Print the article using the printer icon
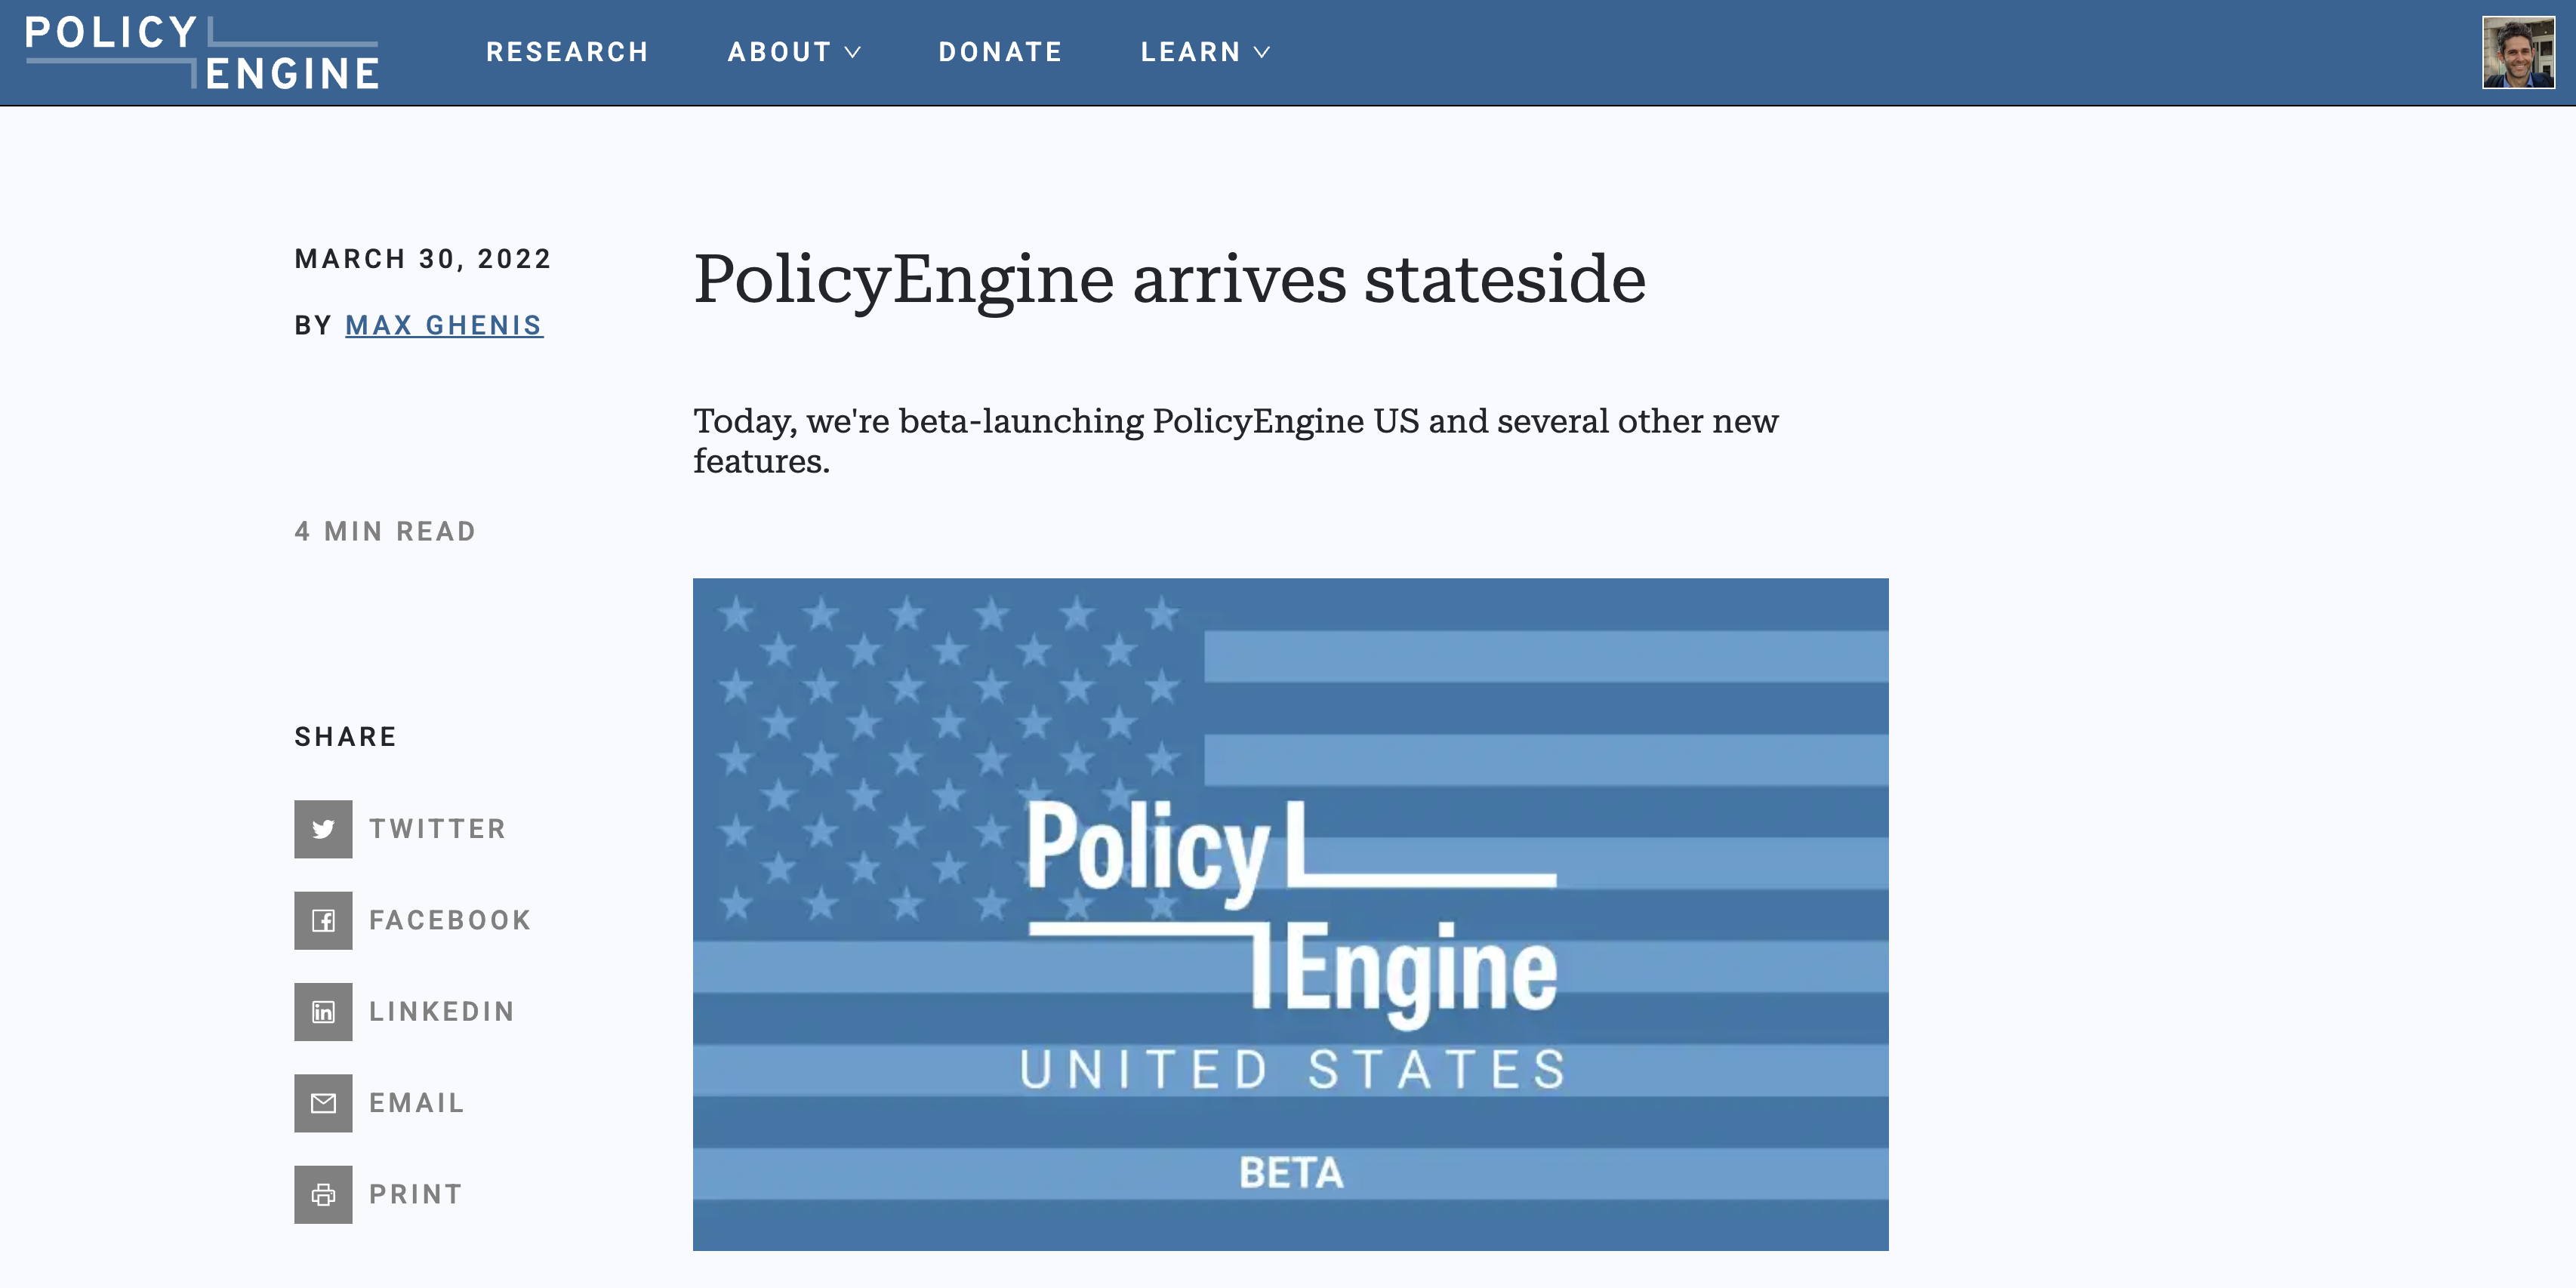The width and height of the screenshot is (2576, 1288). tap(323, 1194)
